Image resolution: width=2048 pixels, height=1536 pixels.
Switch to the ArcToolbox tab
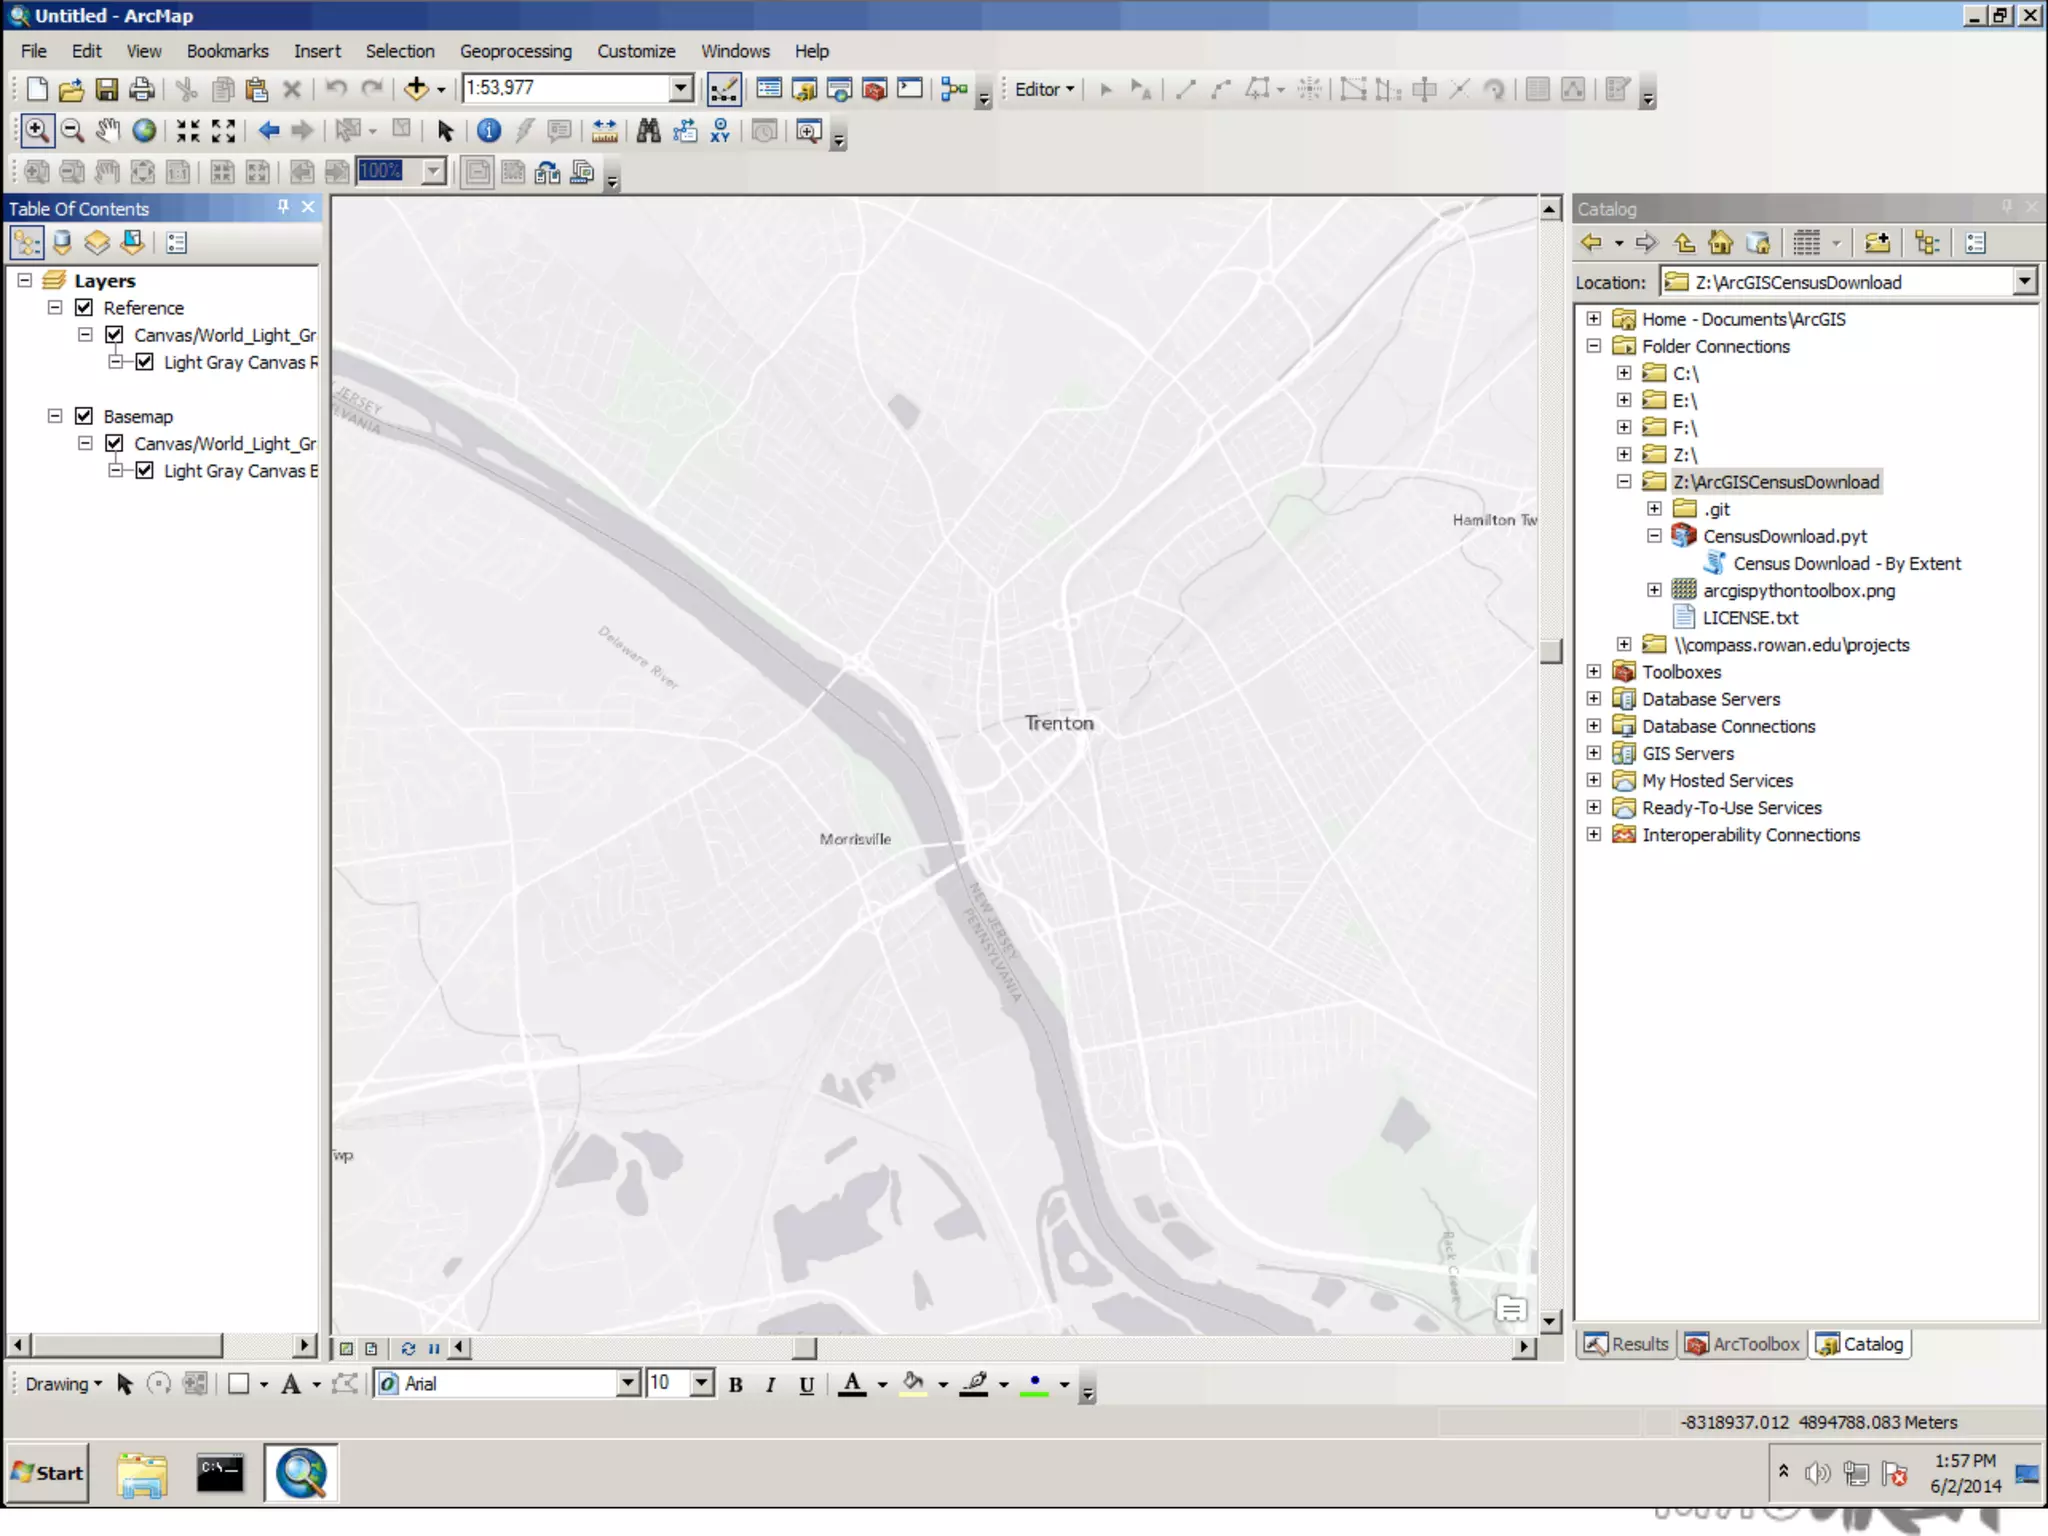1742,1344
